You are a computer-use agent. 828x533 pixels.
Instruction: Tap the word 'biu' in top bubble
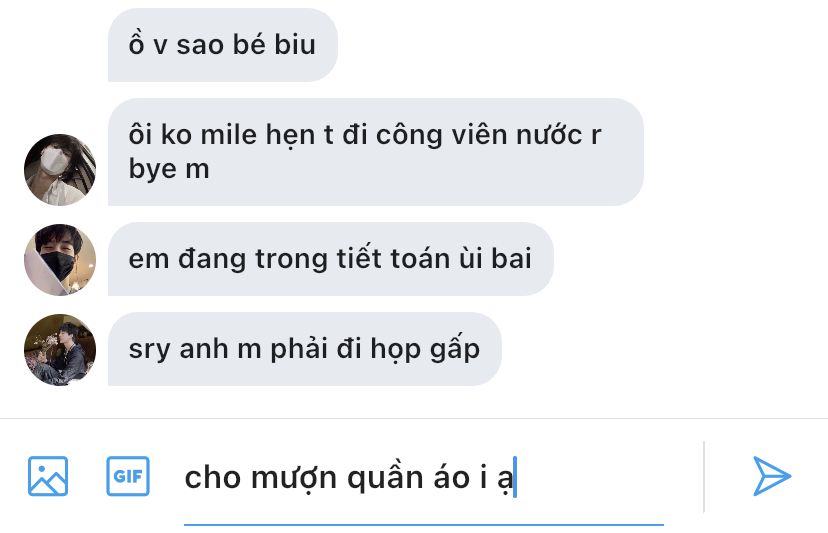(295, 44)
